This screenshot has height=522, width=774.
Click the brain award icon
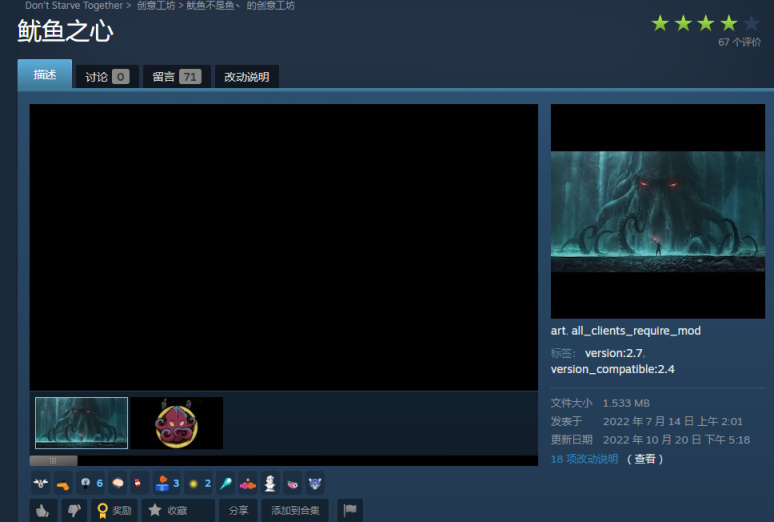click(118, 483)
